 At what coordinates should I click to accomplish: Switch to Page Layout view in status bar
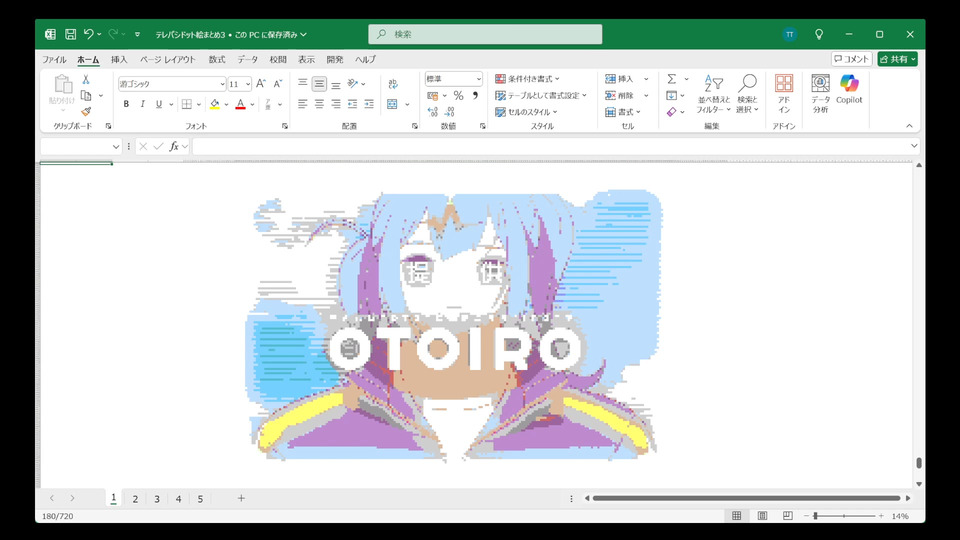762,516
